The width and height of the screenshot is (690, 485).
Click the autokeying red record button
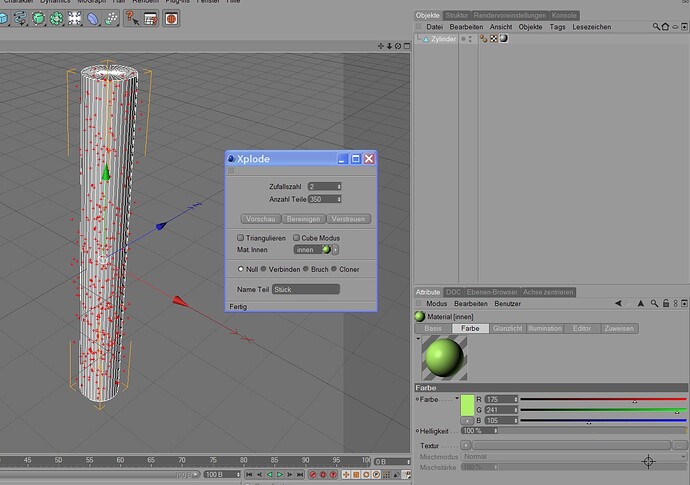coord(323,474)
